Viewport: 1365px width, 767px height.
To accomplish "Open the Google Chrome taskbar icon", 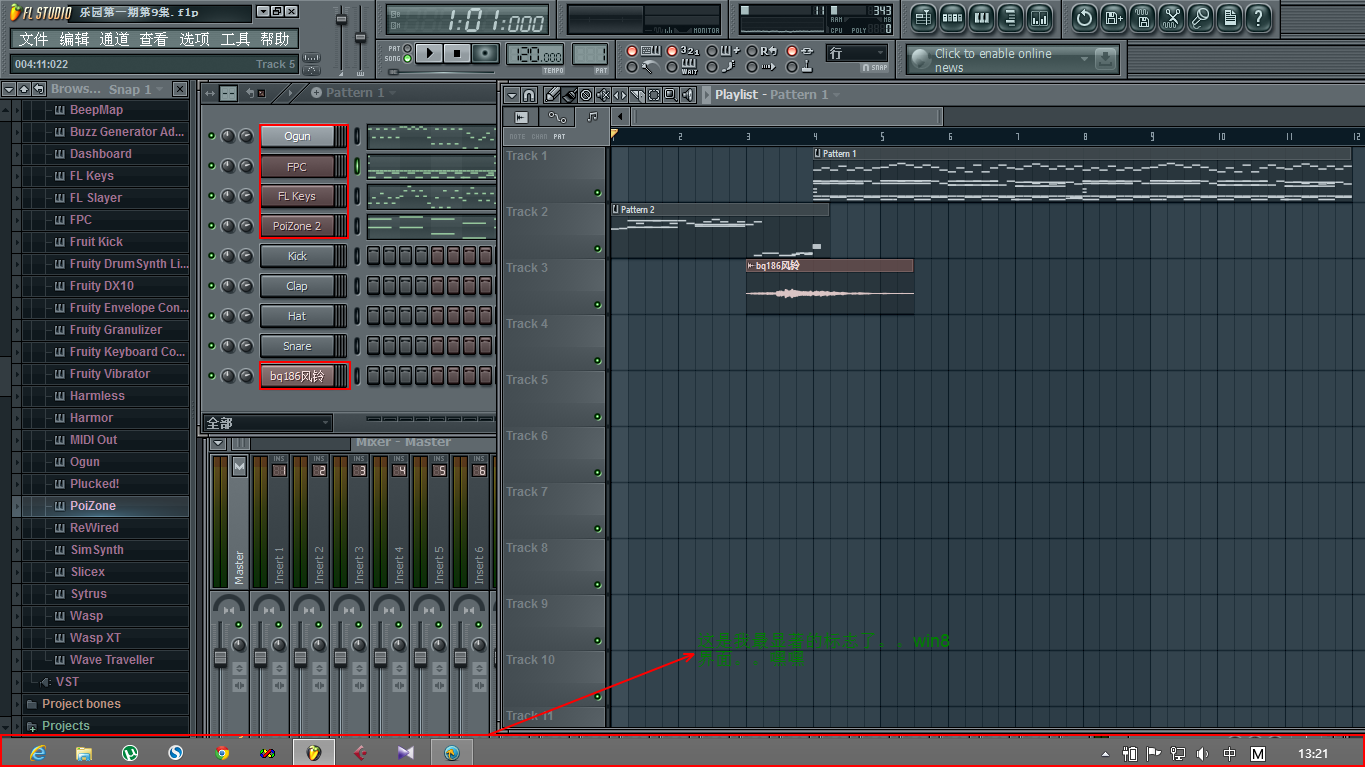I will coord(222,753).
